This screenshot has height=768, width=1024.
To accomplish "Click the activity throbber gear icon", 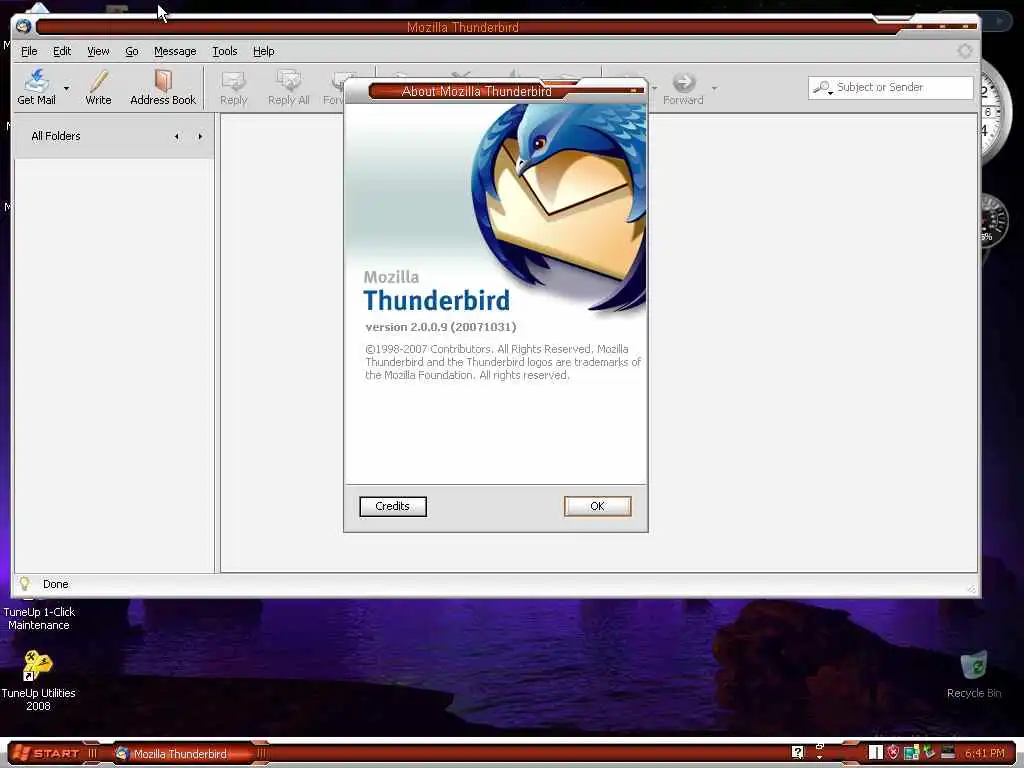I will [x=965, y=51].
